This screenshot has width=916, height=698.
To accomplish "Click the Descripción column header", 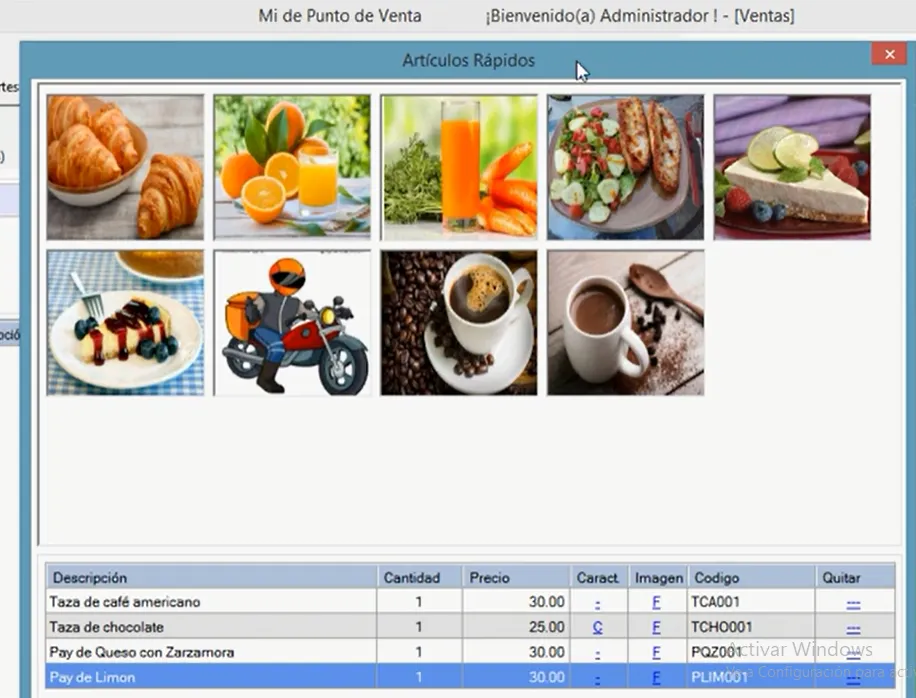I will pos(90,578).
